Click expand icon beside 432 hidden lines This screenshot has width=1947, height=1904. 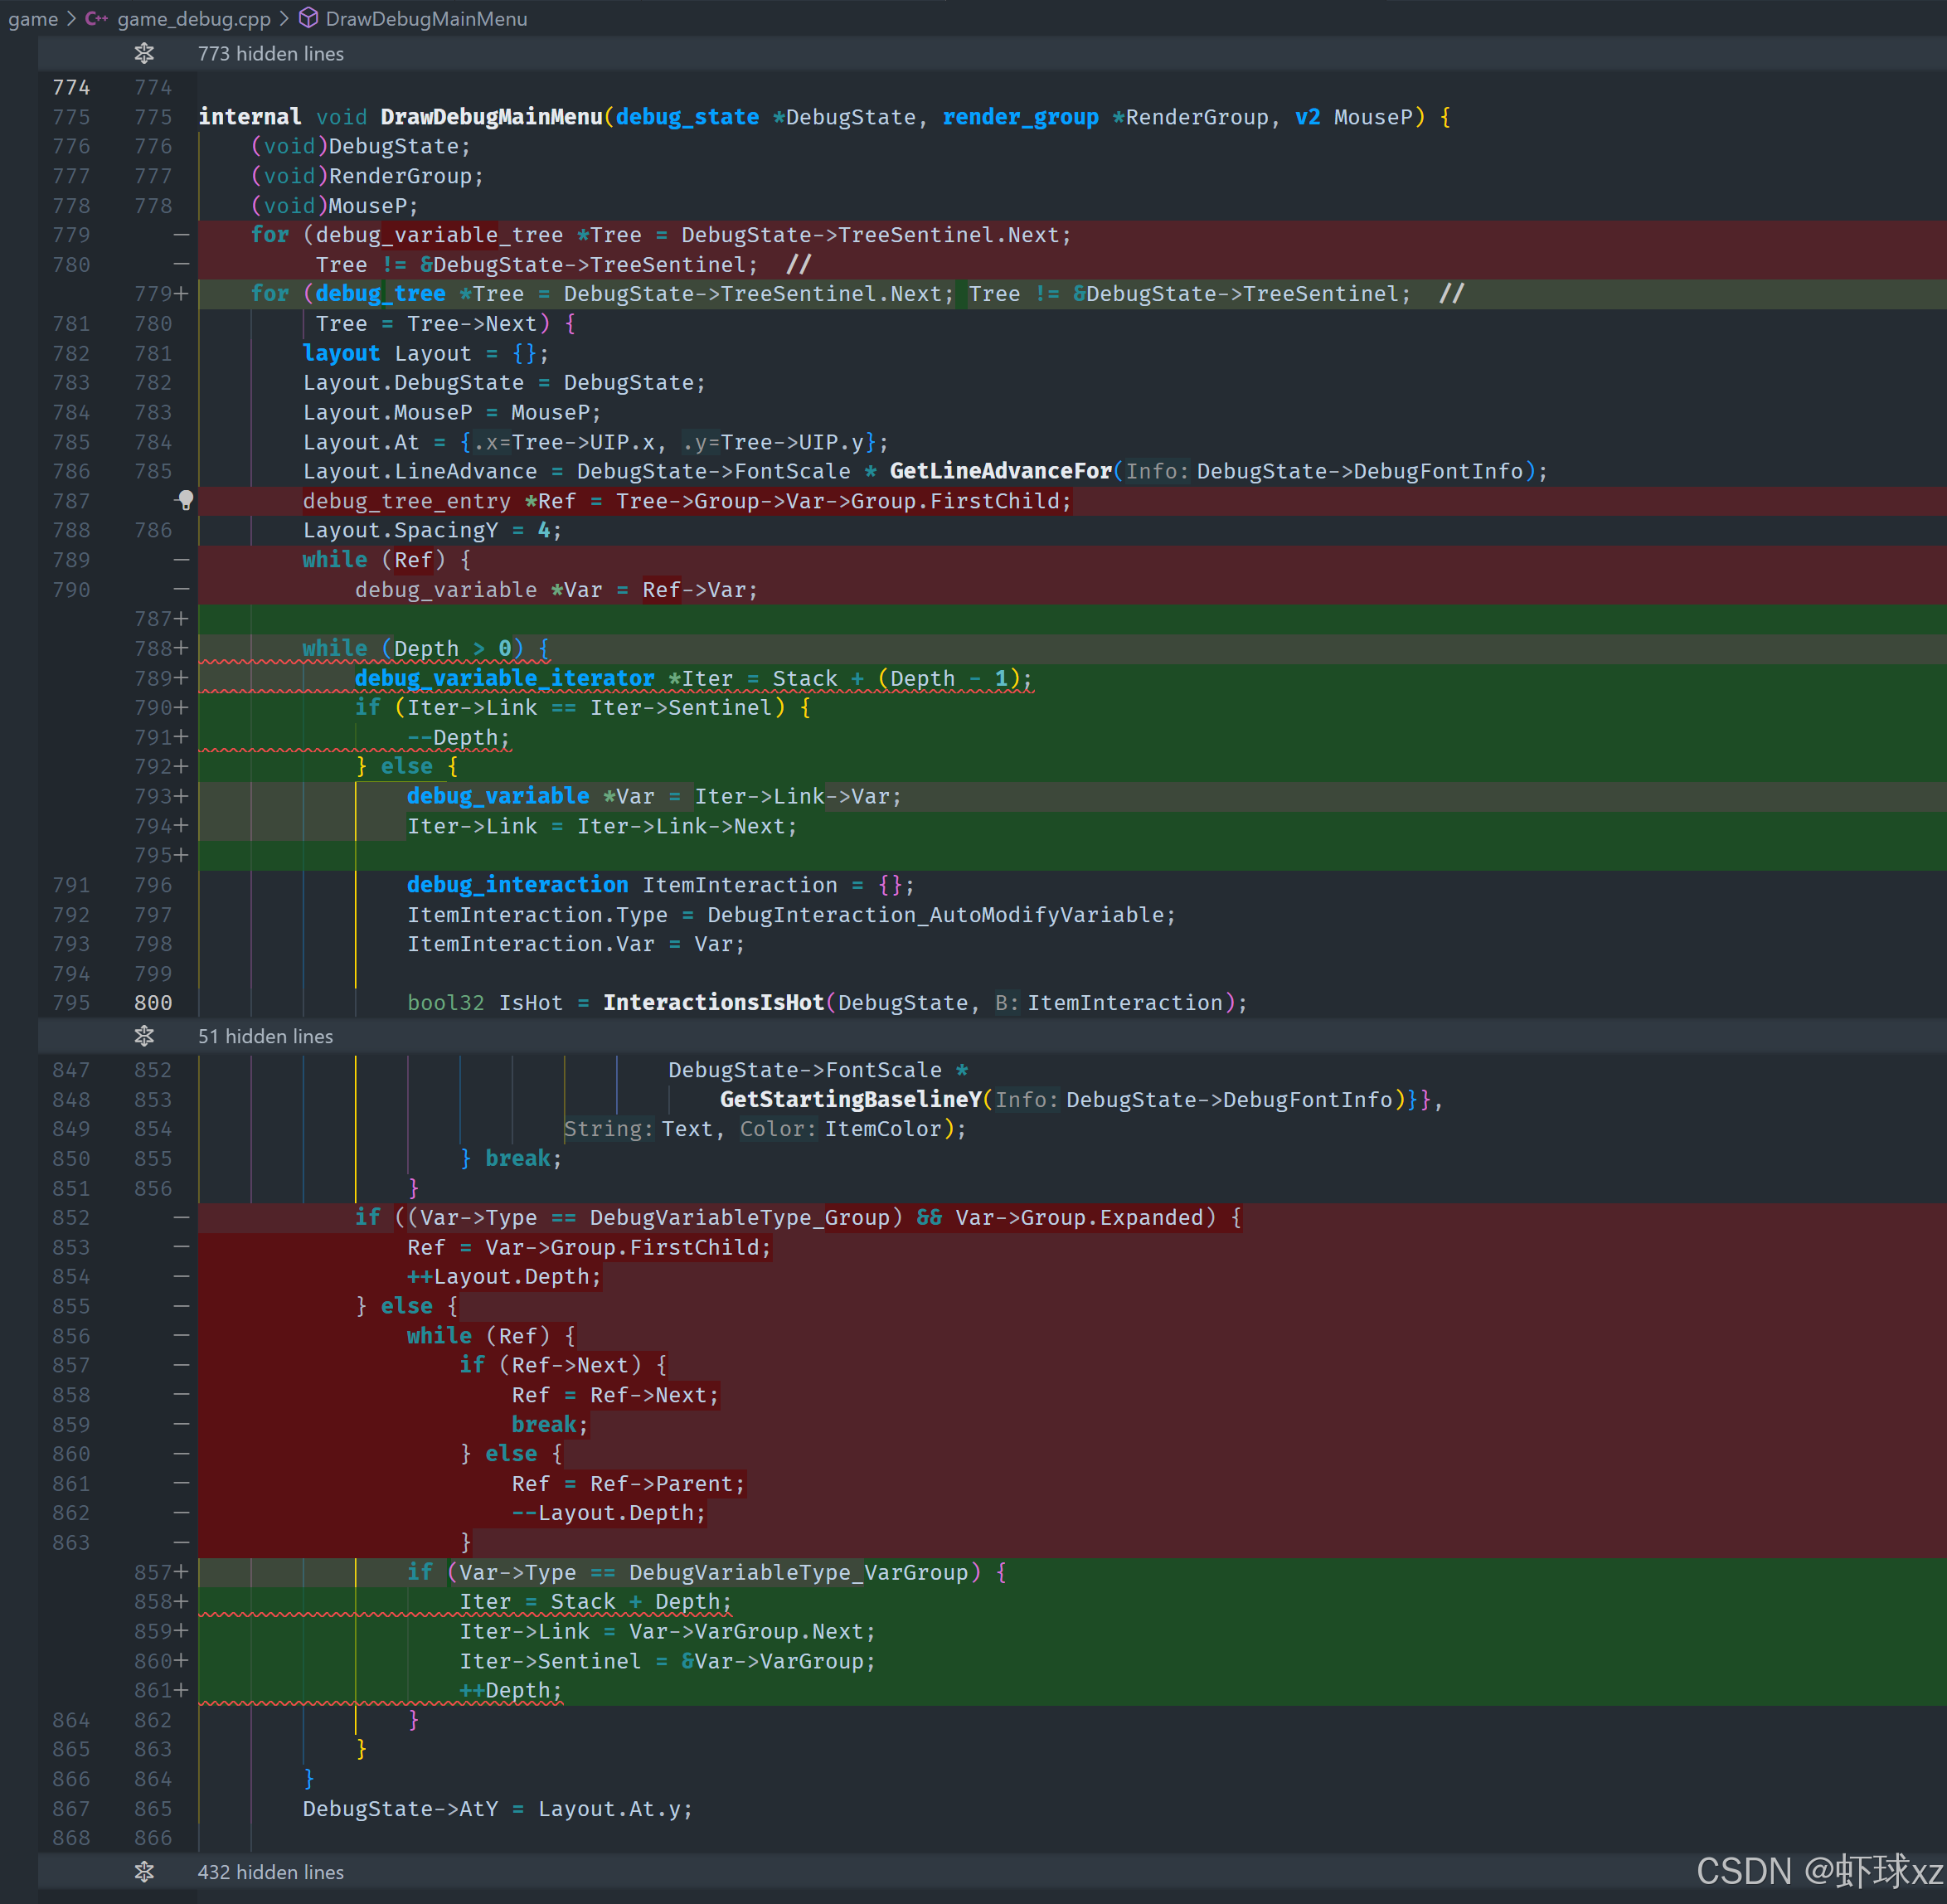coord(144,1871)
